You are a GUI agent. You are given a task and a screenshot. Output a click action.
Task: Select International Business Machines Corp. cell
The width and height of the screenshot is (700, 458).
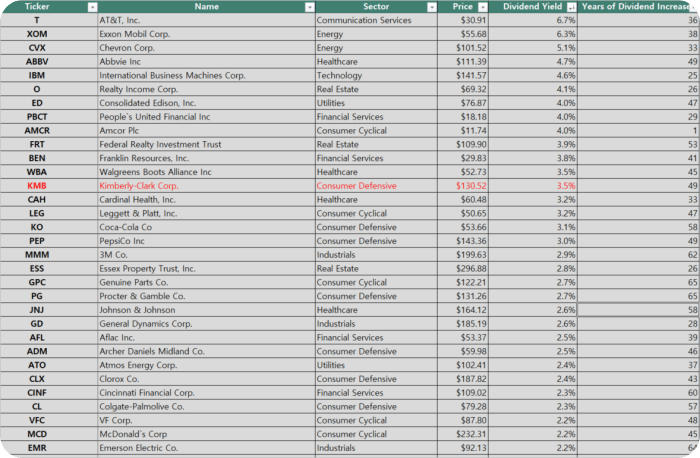click(x=206, y=75)
